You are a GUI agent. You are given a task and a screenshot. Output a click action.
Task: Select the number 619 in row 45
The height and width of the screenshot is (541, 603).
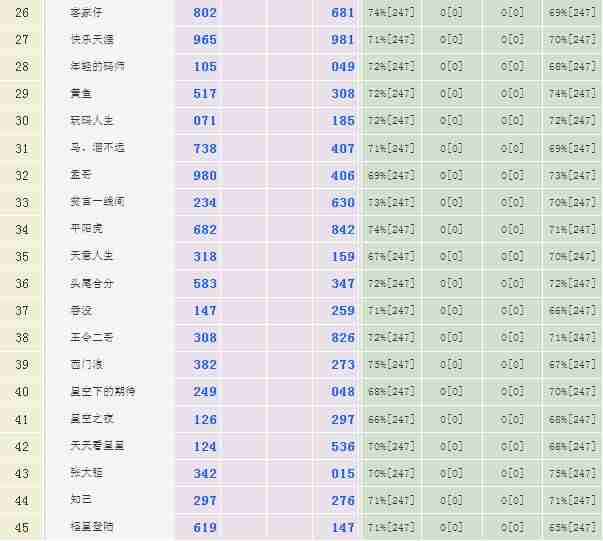(204, 528)
